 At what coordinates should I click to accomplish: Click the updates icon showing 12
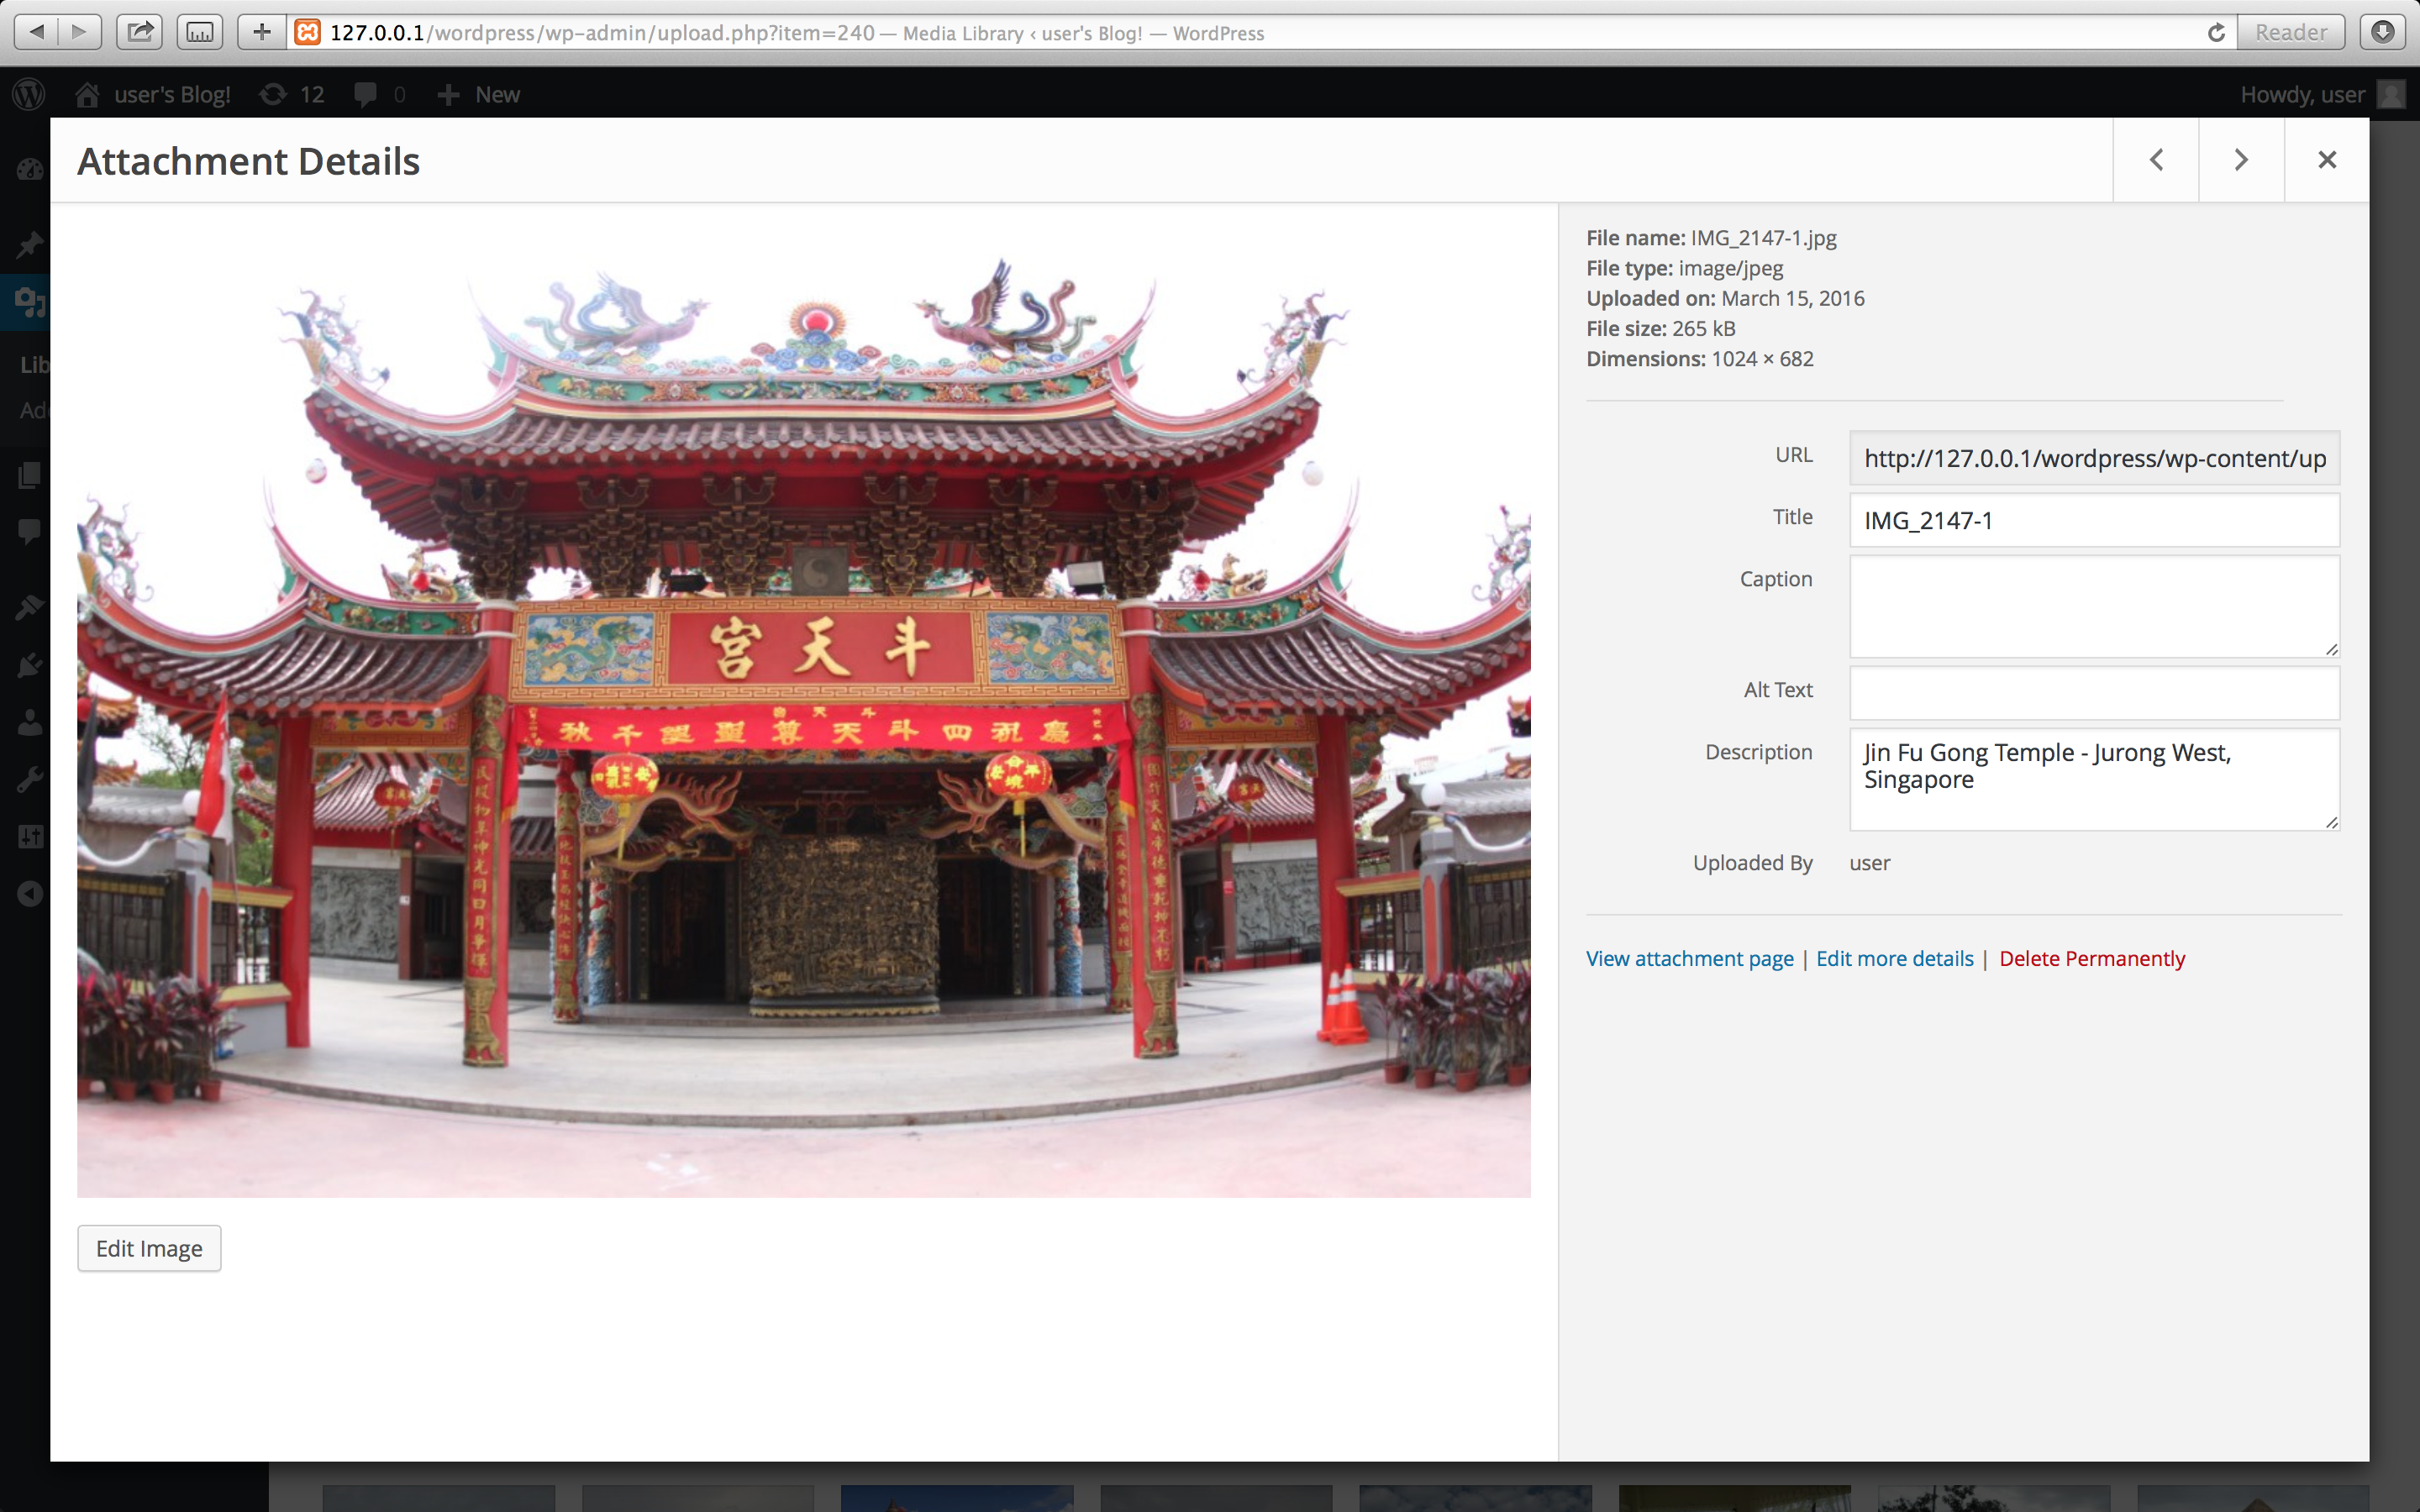tap(290, 94)
